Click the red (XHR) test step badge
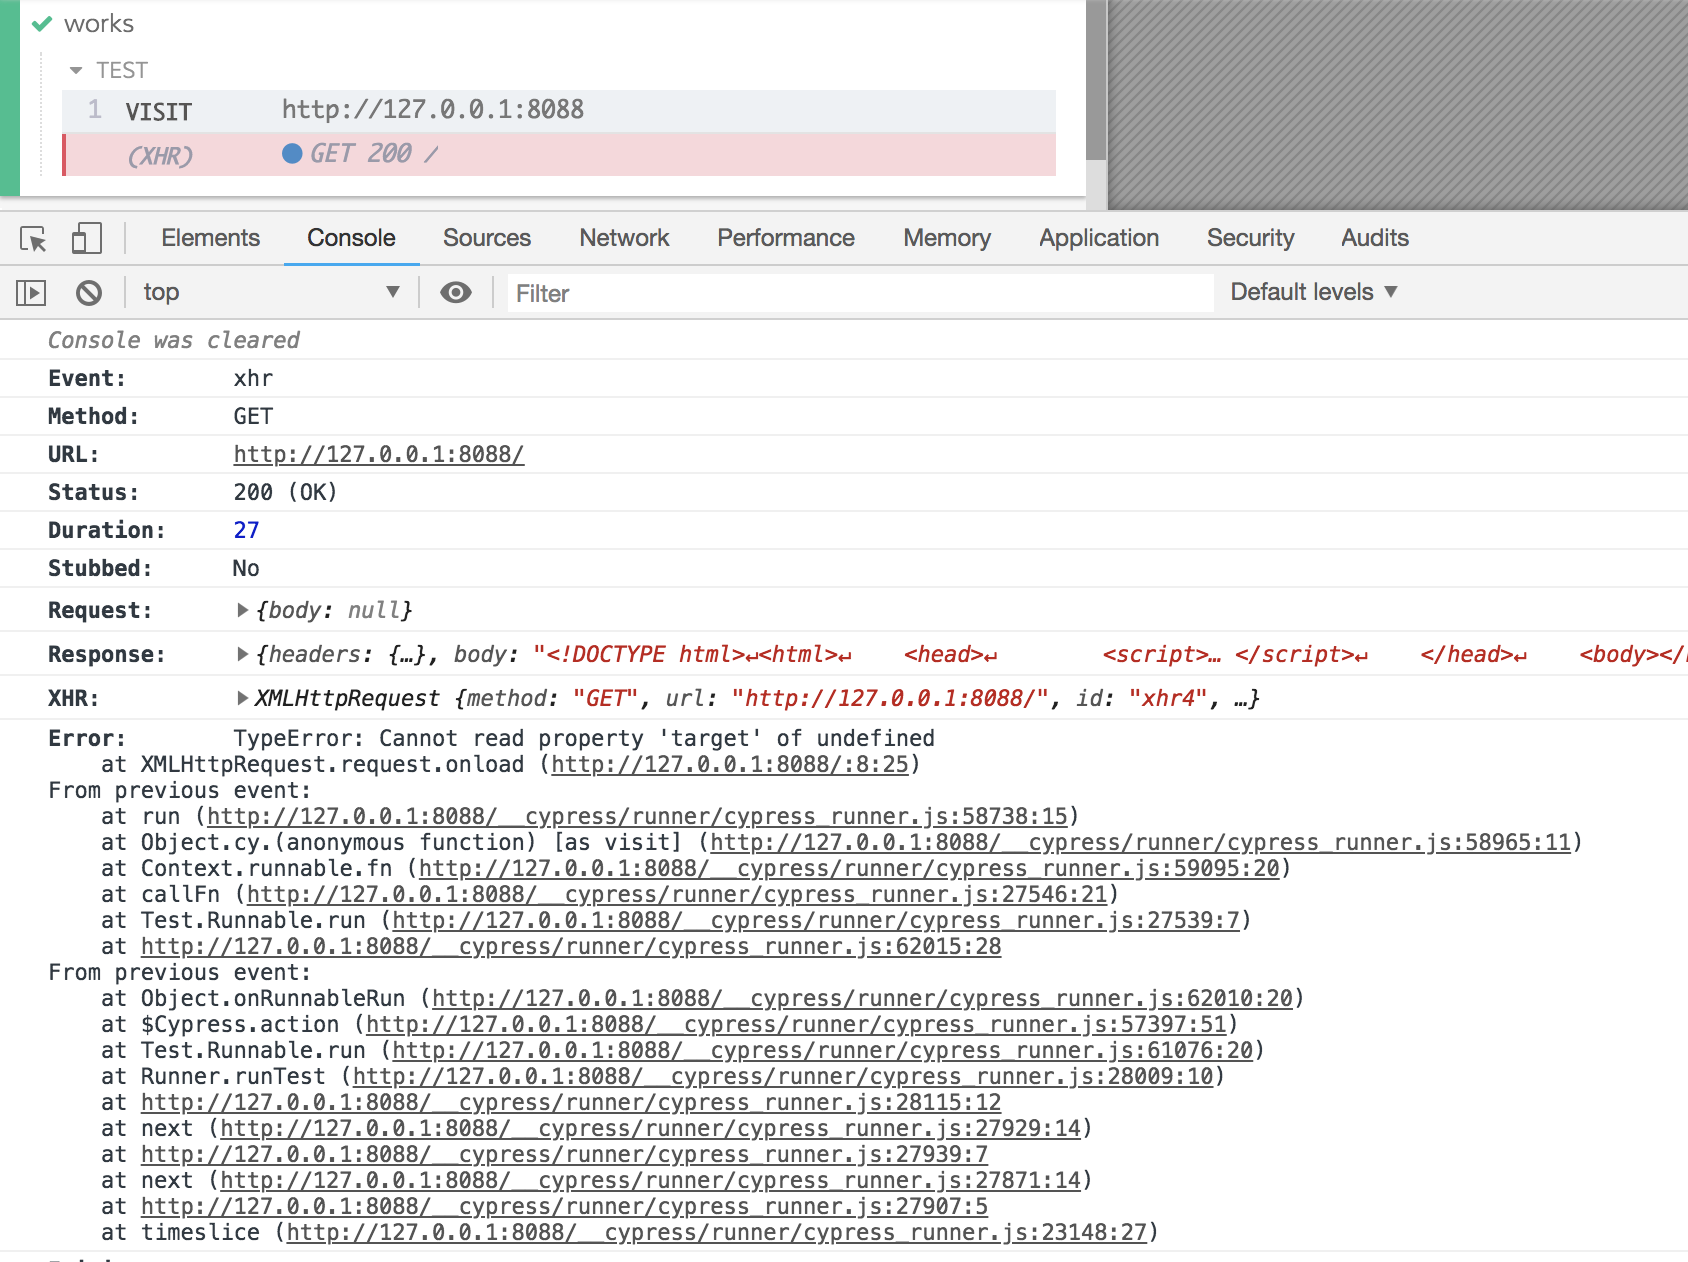Screen dimensions: 1688x1262 (x=160, y=155)
